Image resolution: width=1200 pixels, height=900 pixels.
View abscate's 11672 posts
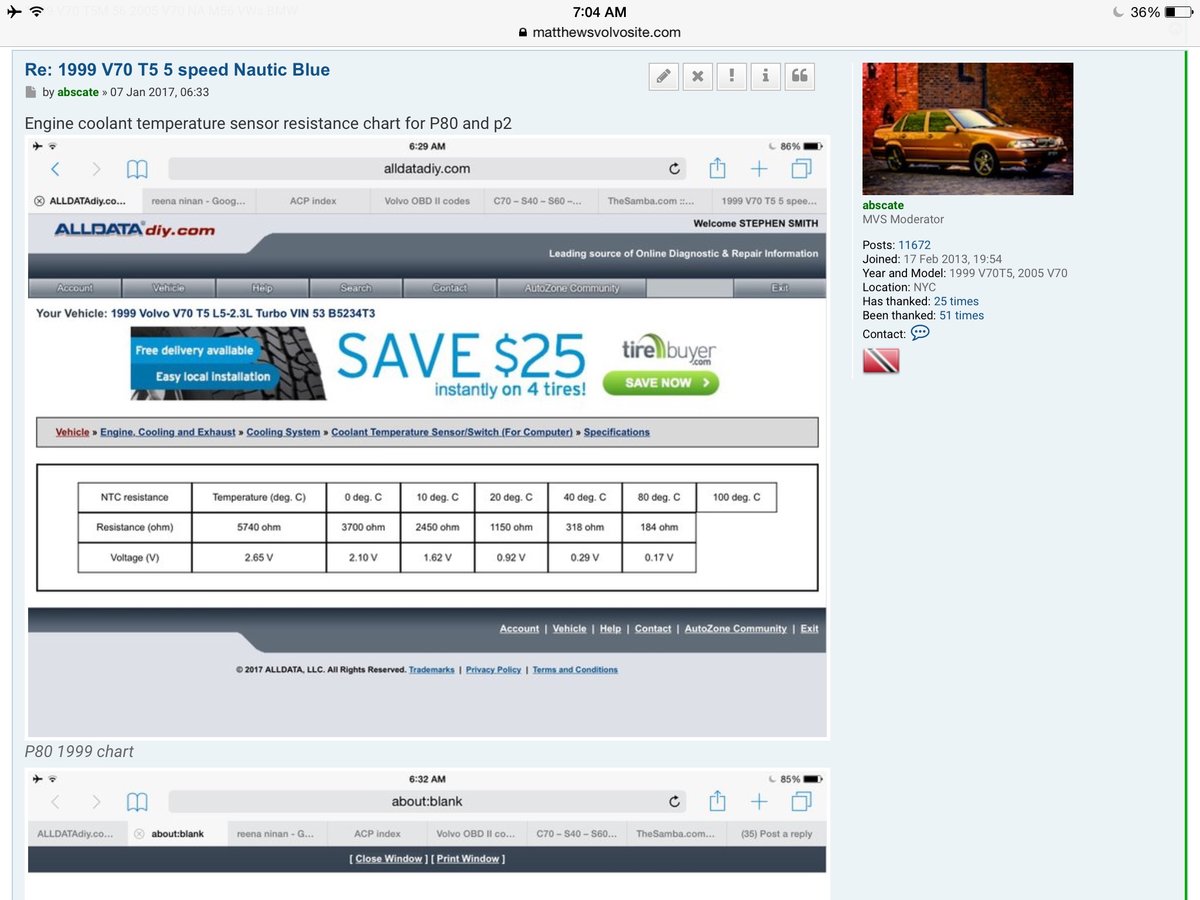pyautogui.click(x=914, y=245)
